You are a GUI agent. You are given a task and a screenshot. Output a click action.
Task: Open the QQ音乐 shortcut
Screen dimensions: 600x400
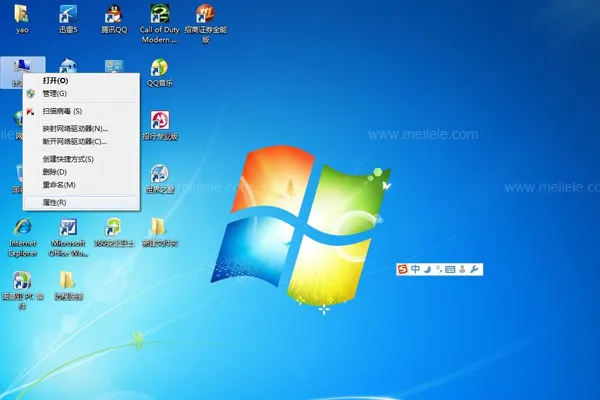159,72
